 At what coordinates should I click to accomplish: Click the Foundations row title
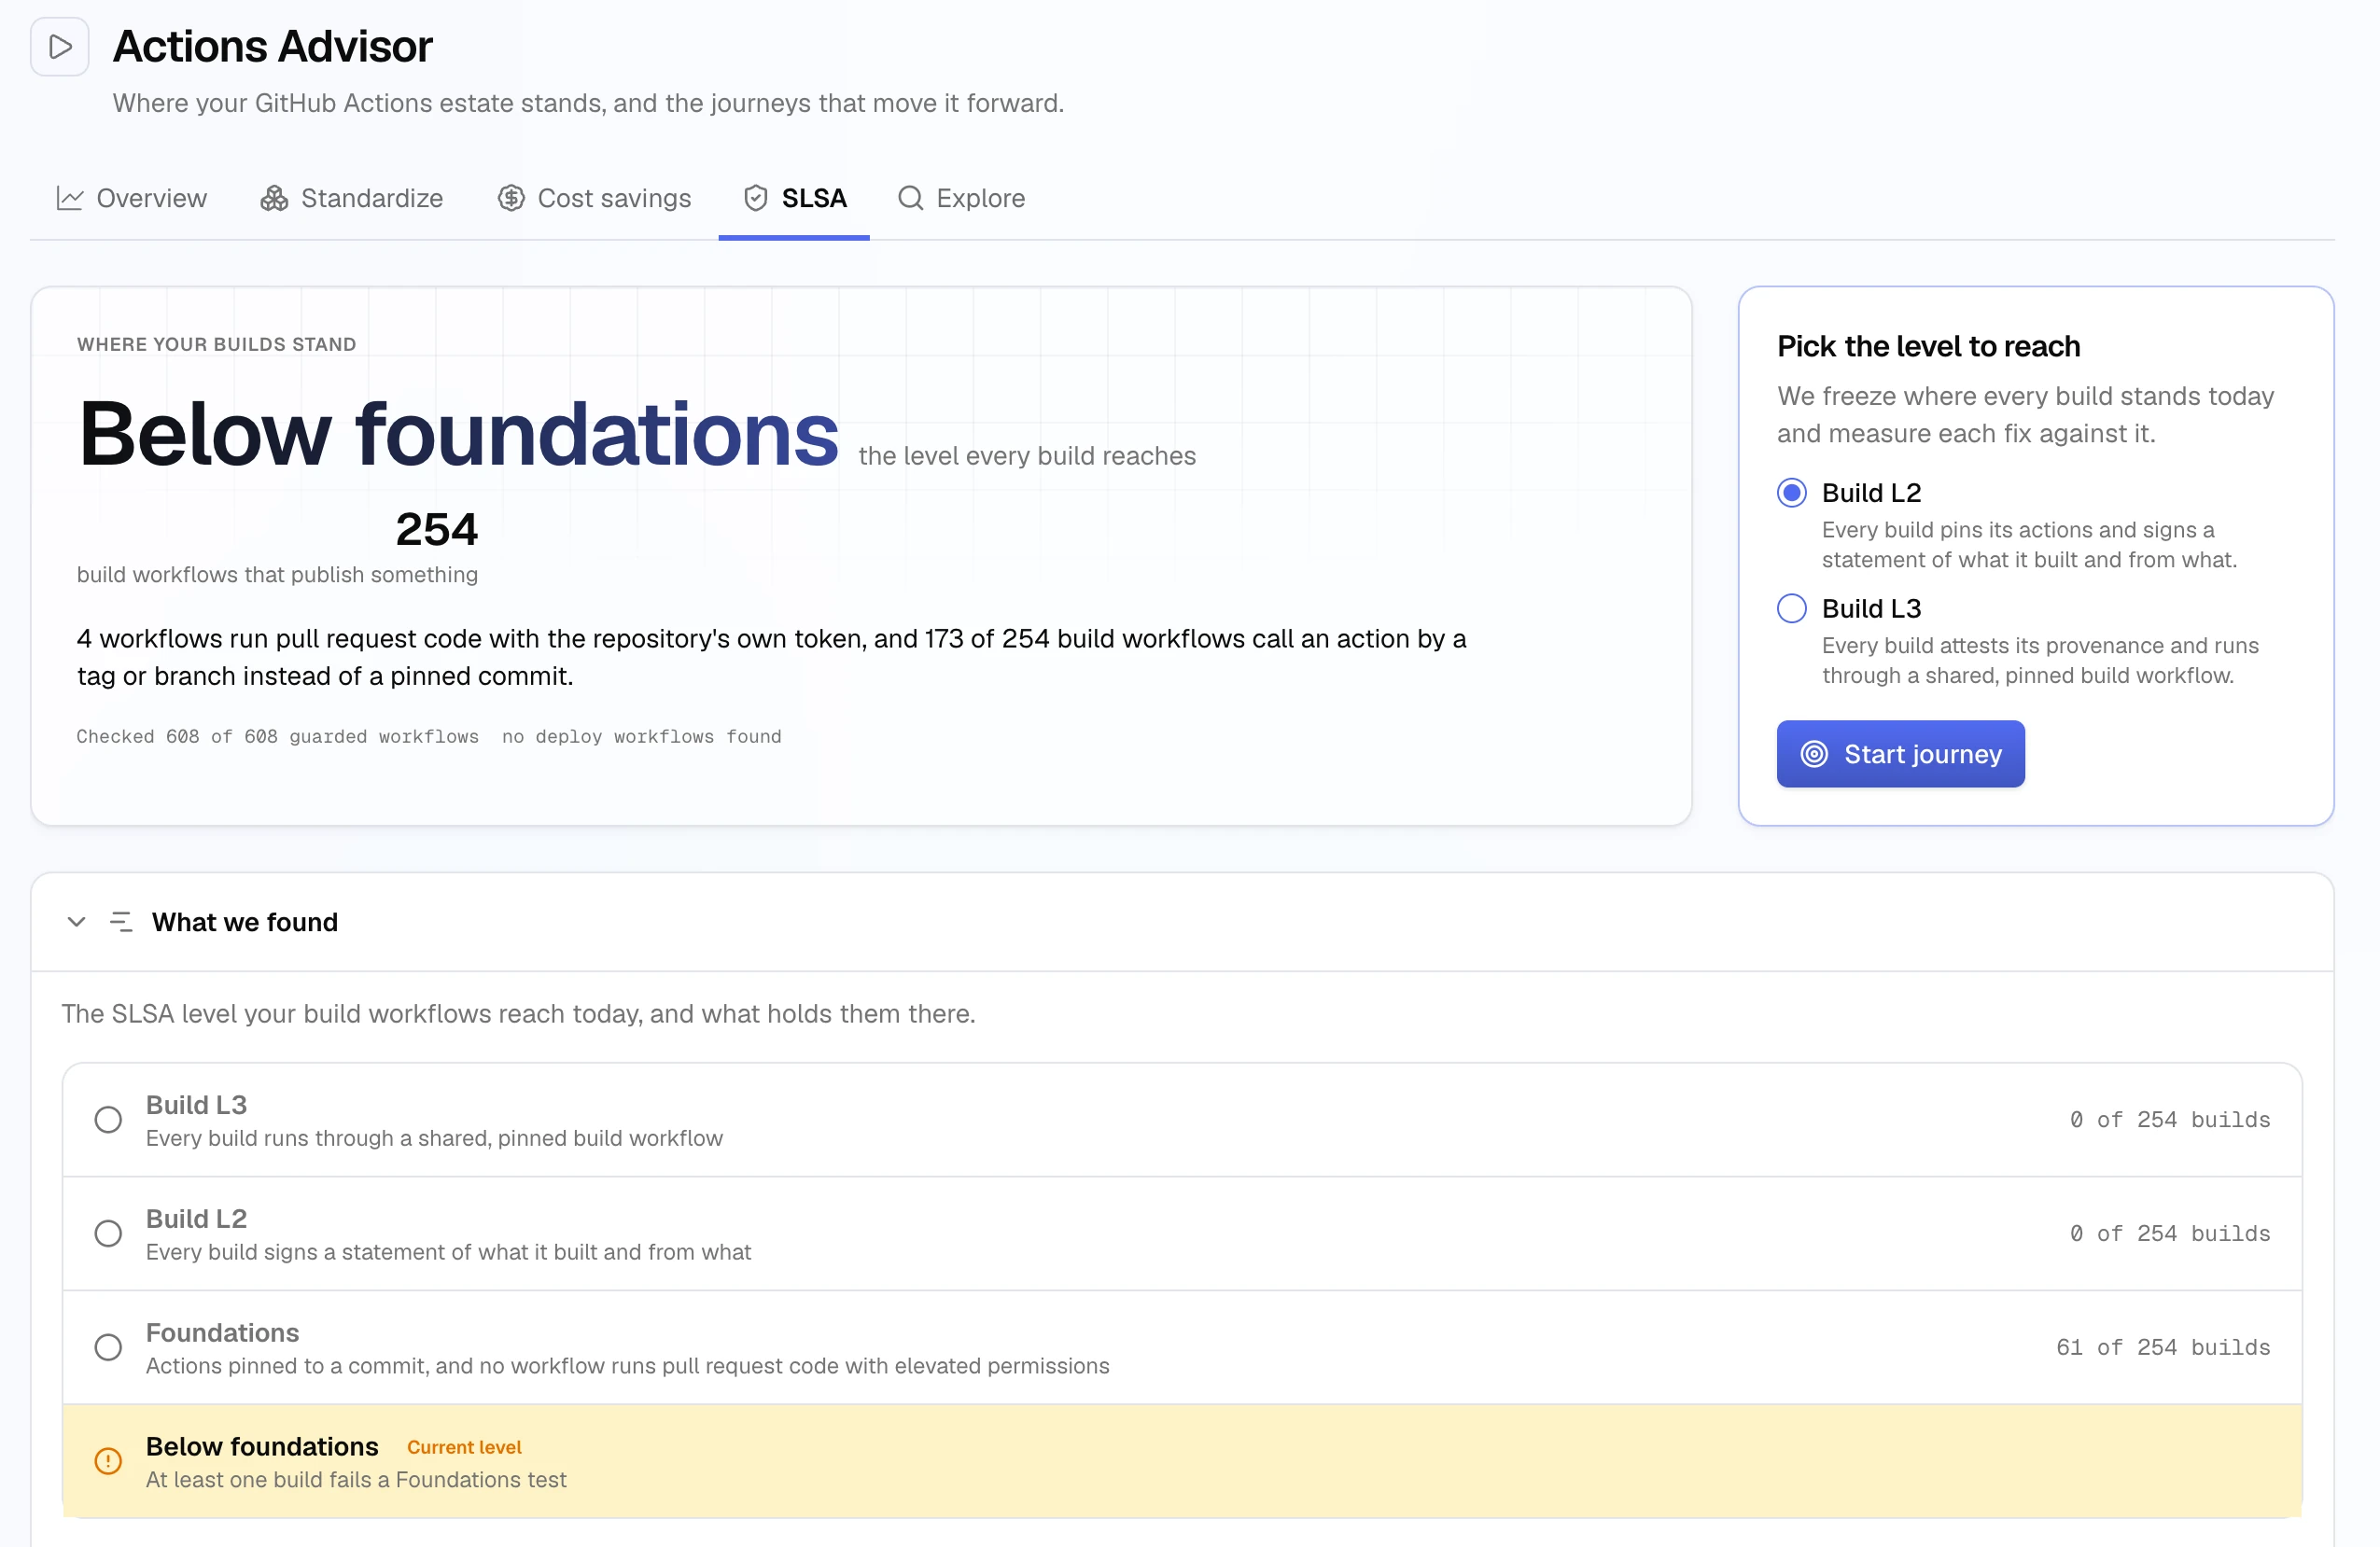[x=222, y=1333]
